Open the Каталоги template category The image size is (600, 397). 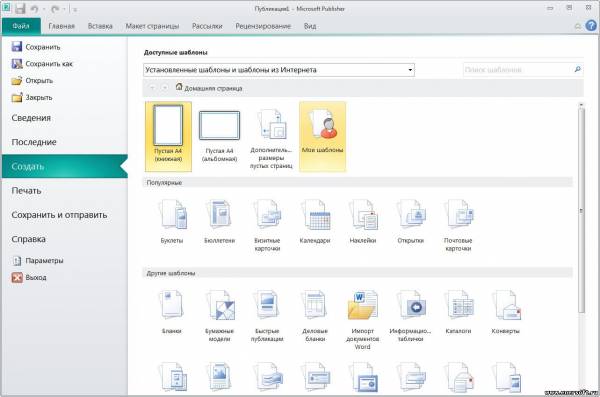tap(458, 312)
